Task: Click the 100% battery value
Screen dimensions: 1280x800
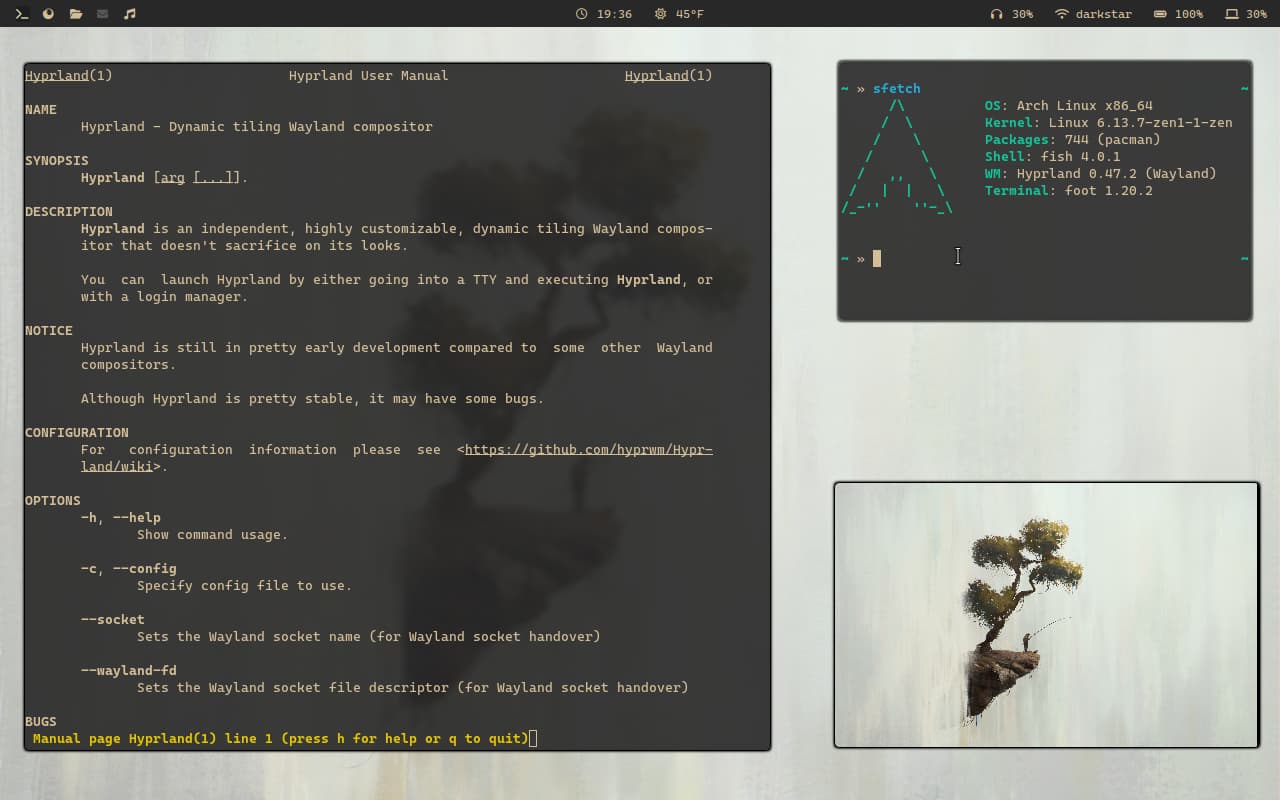Action: coord(1189,14)
